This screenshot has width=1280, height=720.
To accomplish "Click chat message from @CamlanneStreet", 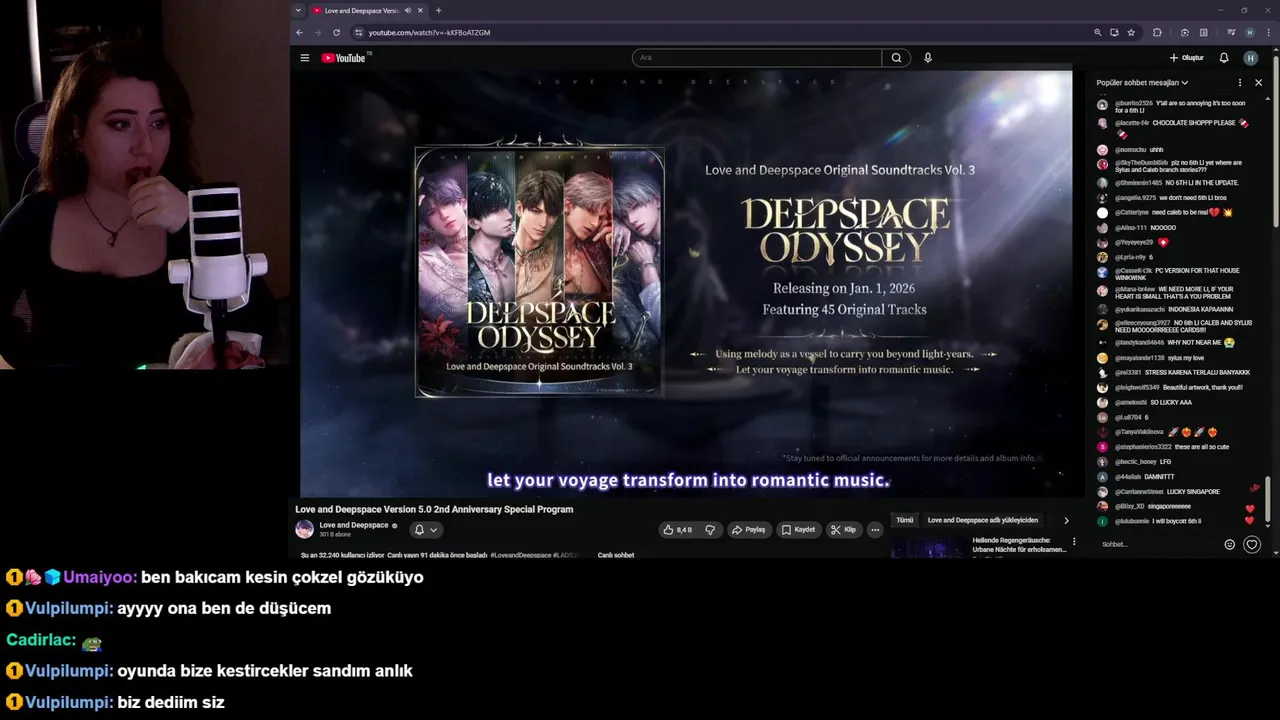I will [1159, 492].
